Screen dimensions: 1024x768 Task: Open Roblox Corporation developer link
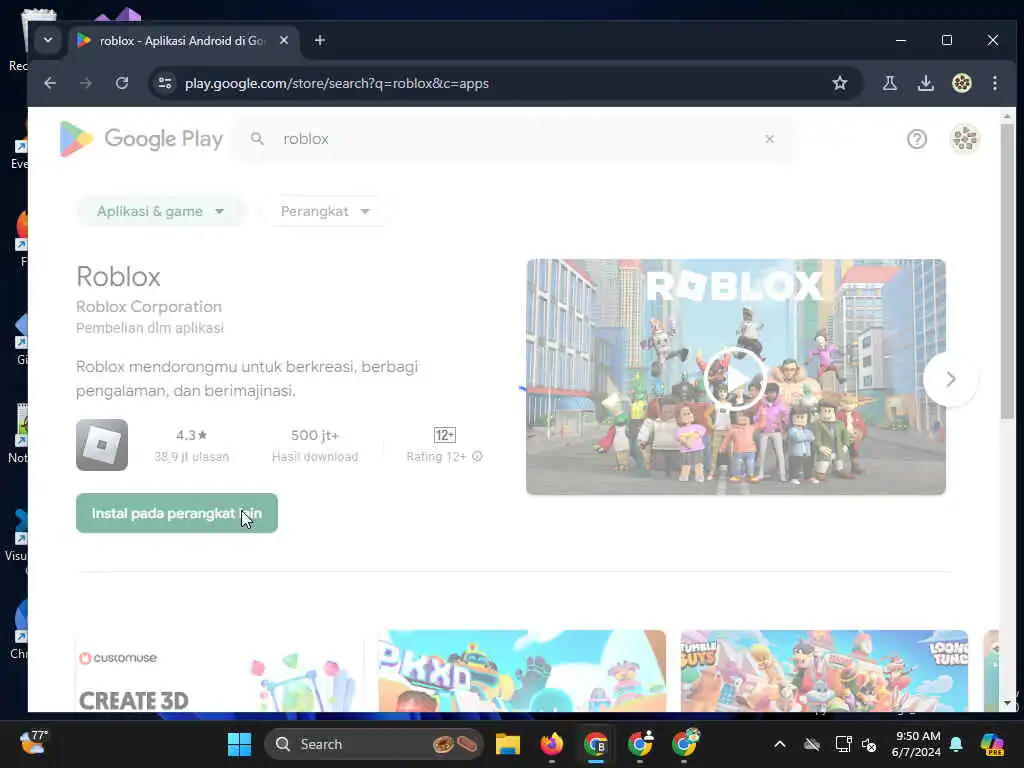[x=149, y=306]
